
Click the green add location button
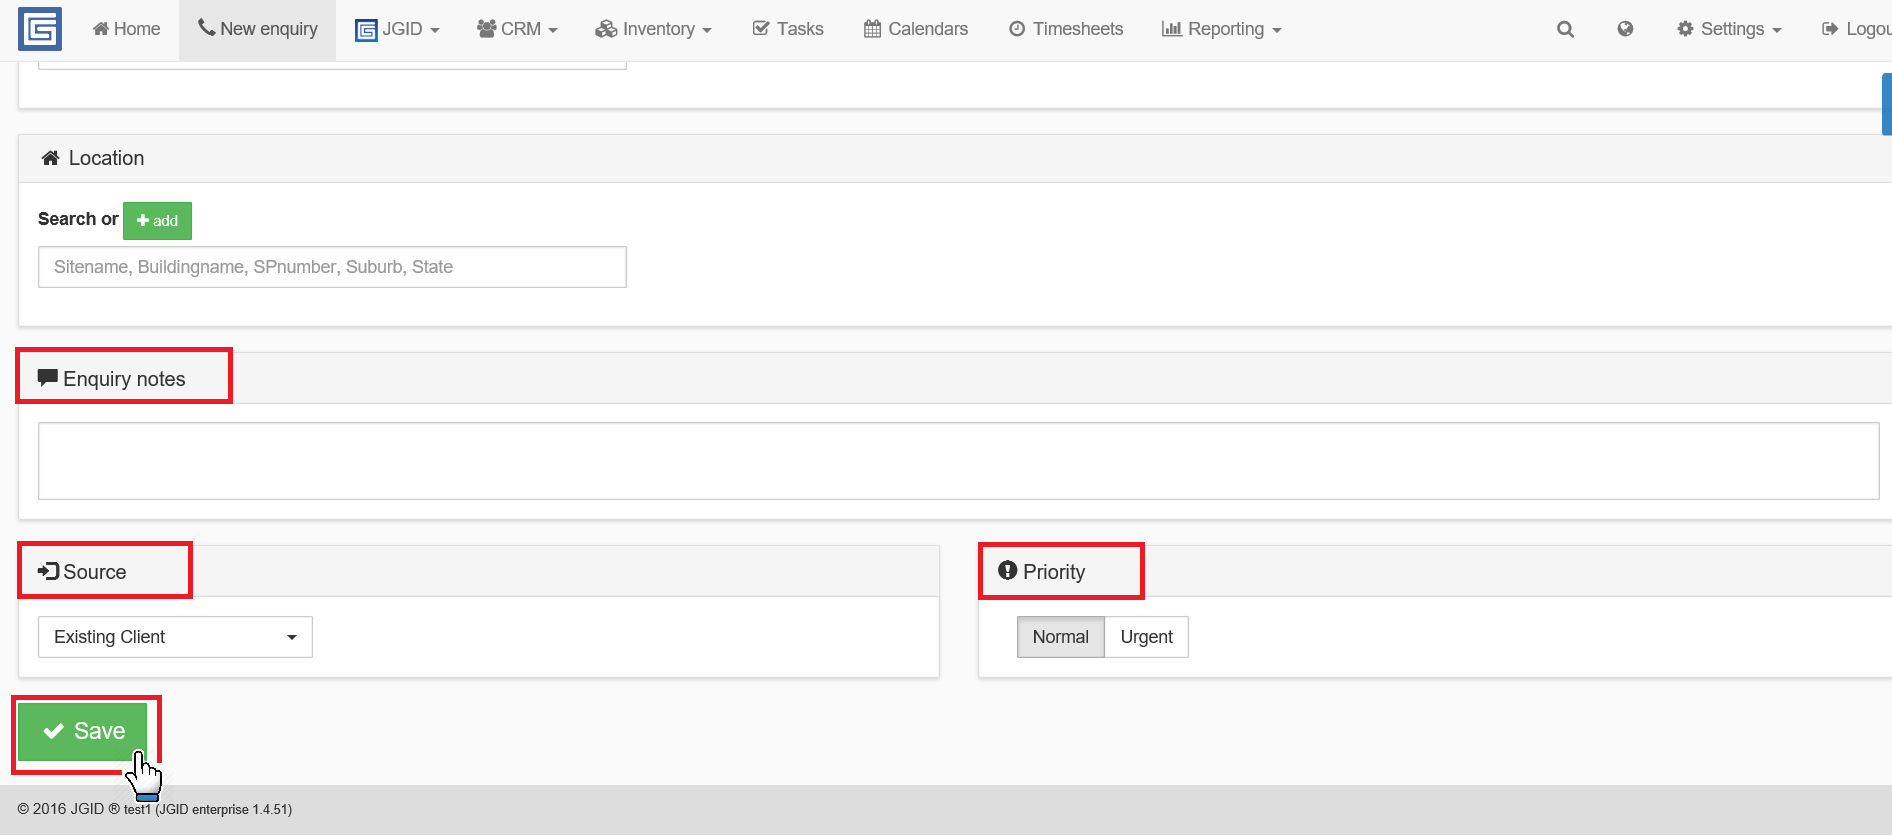point(157,221)
